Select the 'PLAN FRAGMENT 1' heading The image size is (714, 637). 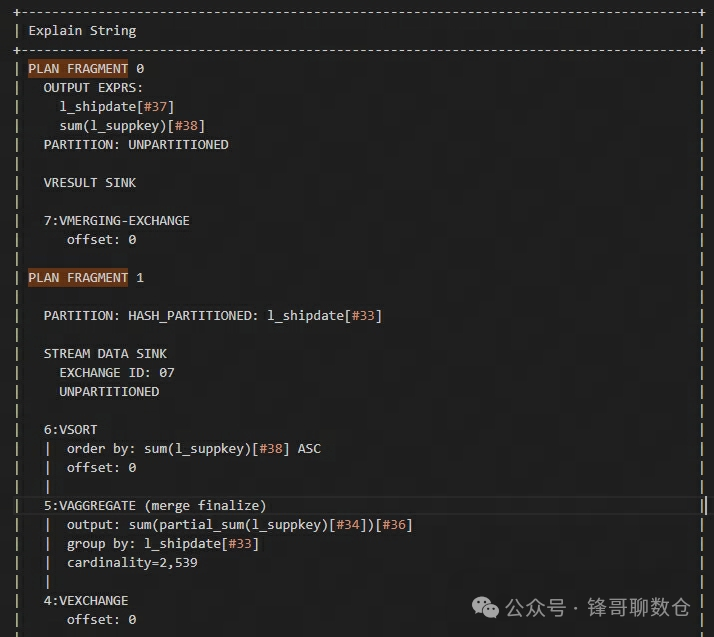[x=86, y=278]
